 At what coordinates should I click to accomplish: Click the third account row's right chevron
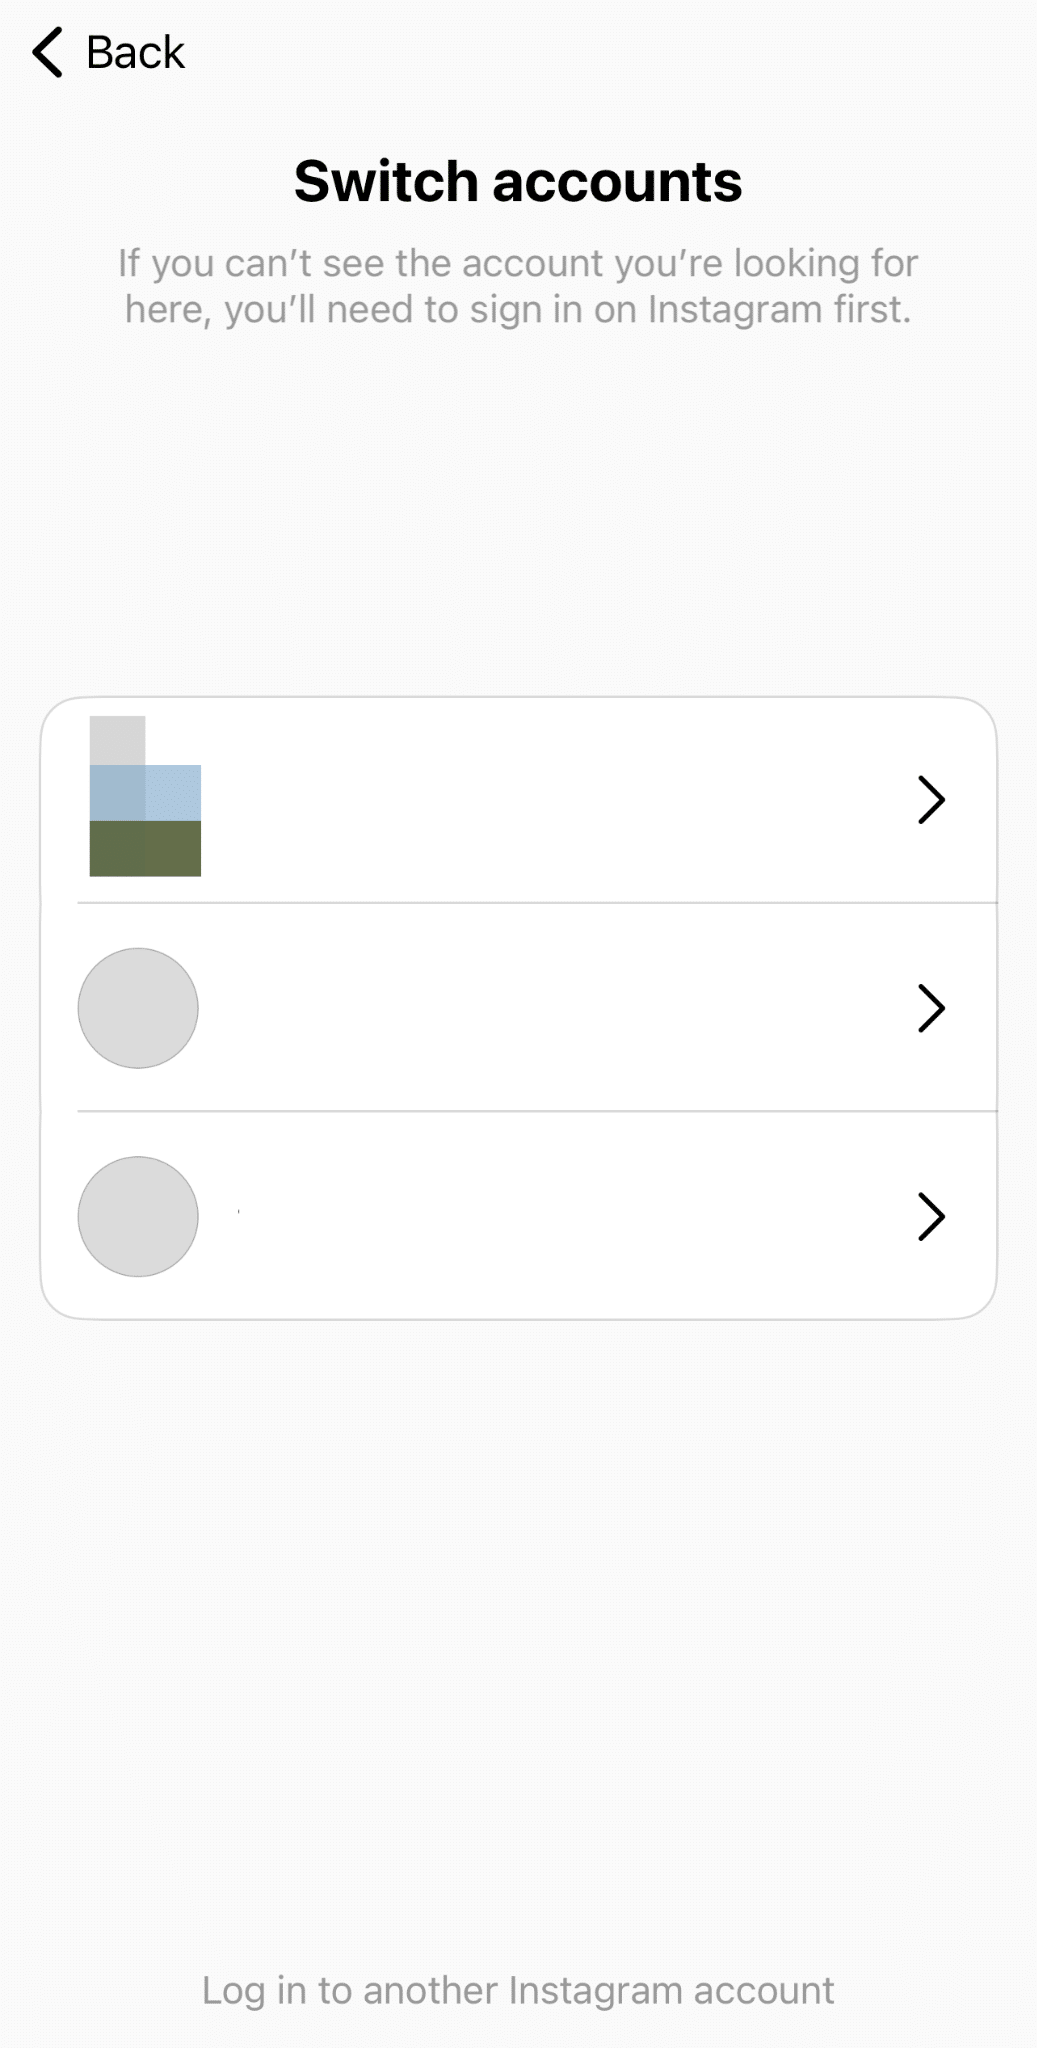(x=931, y=1217)
